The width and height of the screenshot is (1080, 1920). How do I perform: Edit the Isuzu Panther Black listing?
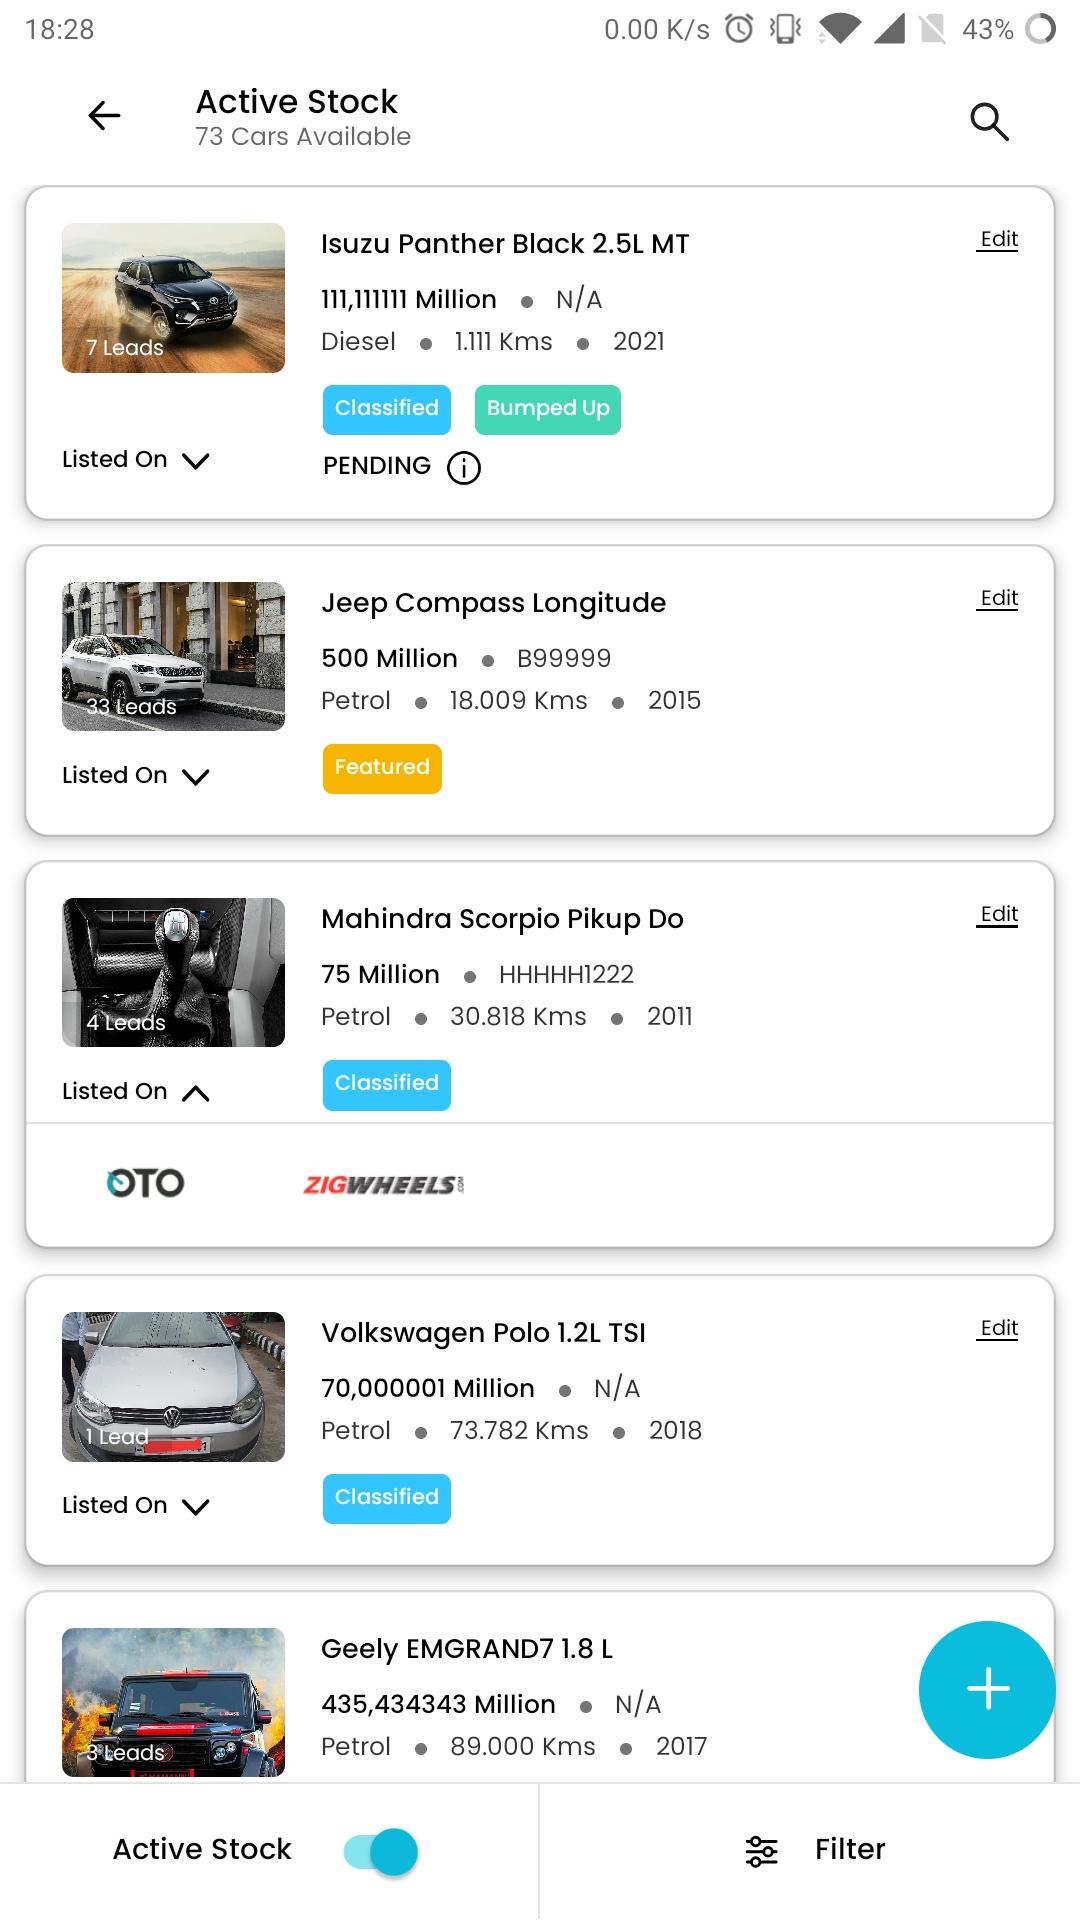998,239
